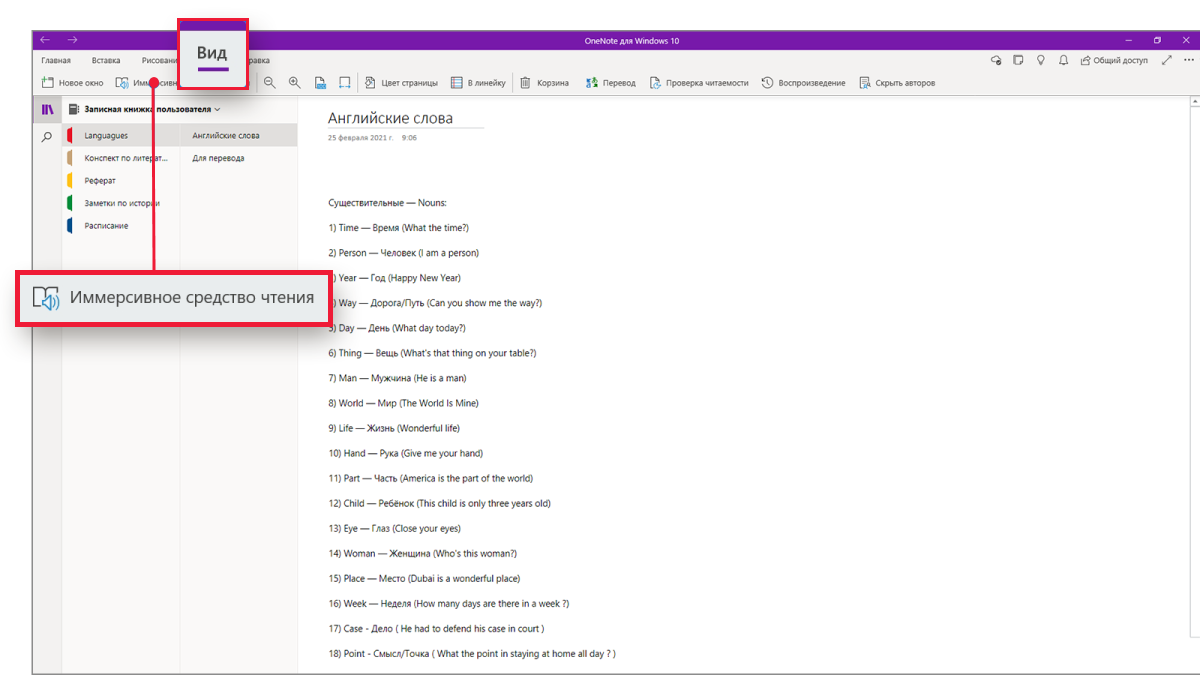Toggle the notebook navigation pane icon
This screenshot has height=675, width=1200.
click(x=47, y=109)
